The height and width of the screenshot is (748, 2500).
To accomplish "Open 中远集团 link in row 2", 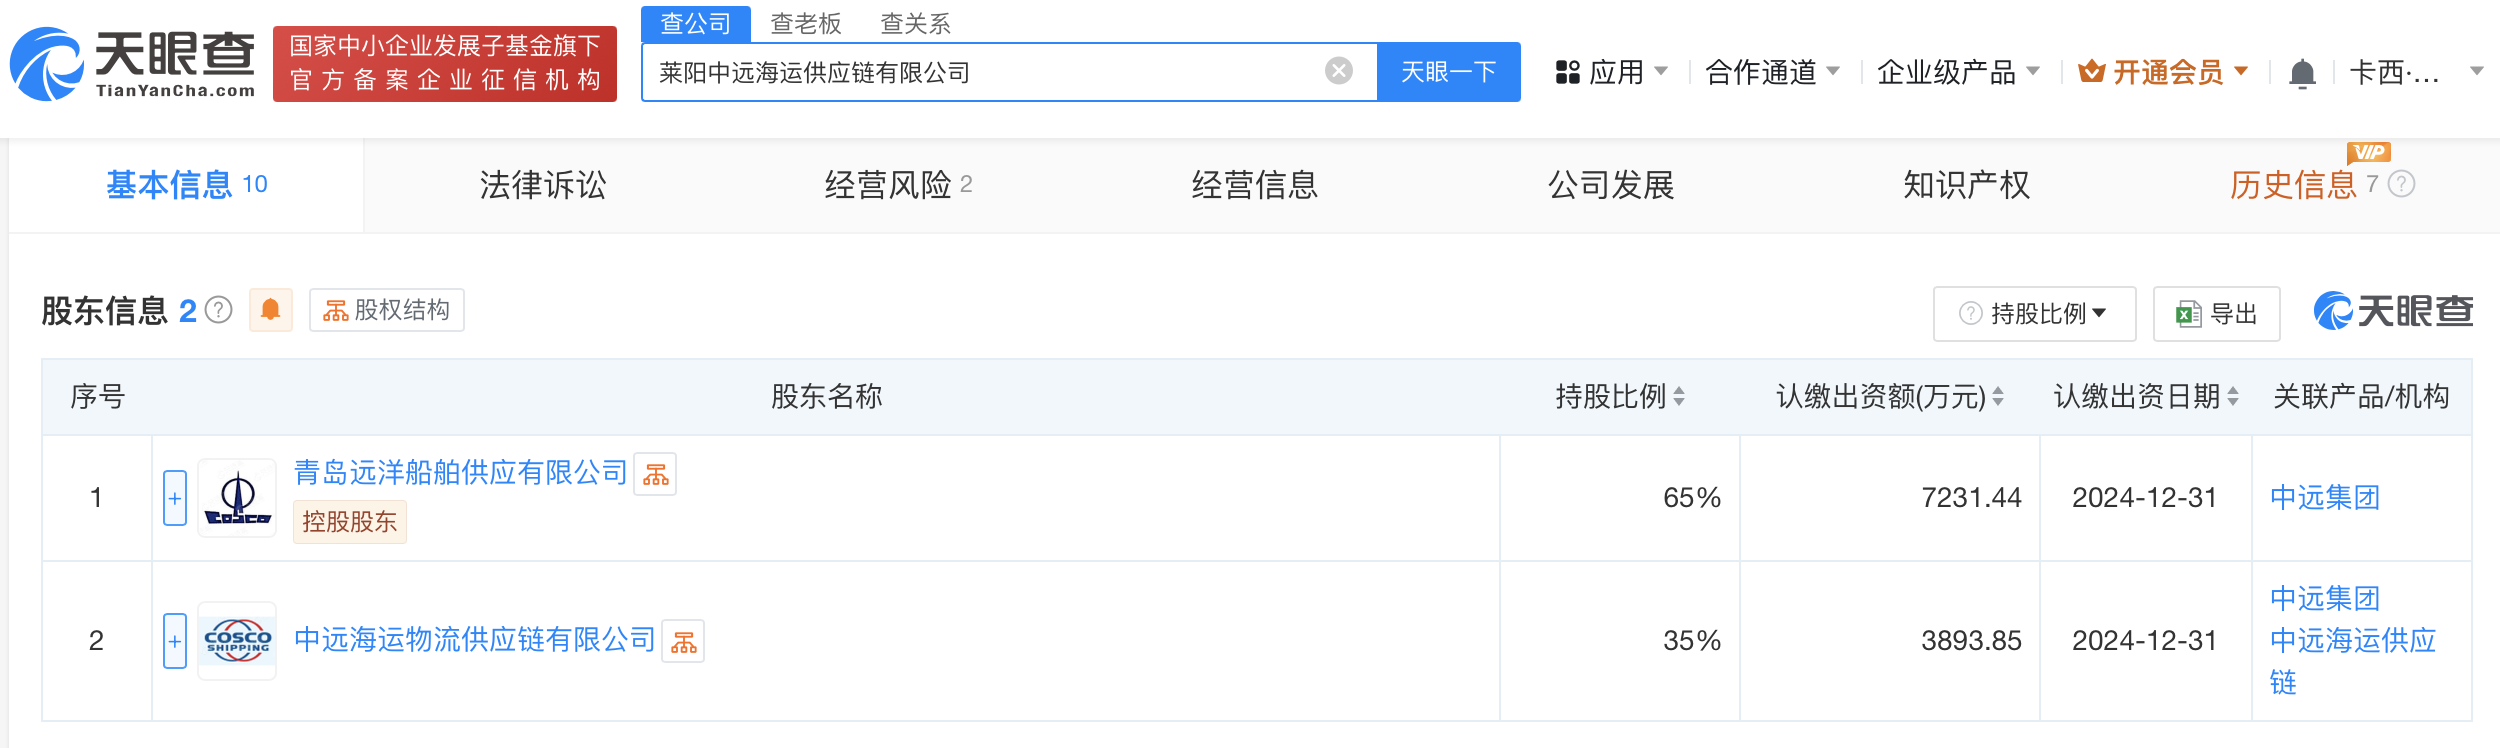I will point(2325,599).
